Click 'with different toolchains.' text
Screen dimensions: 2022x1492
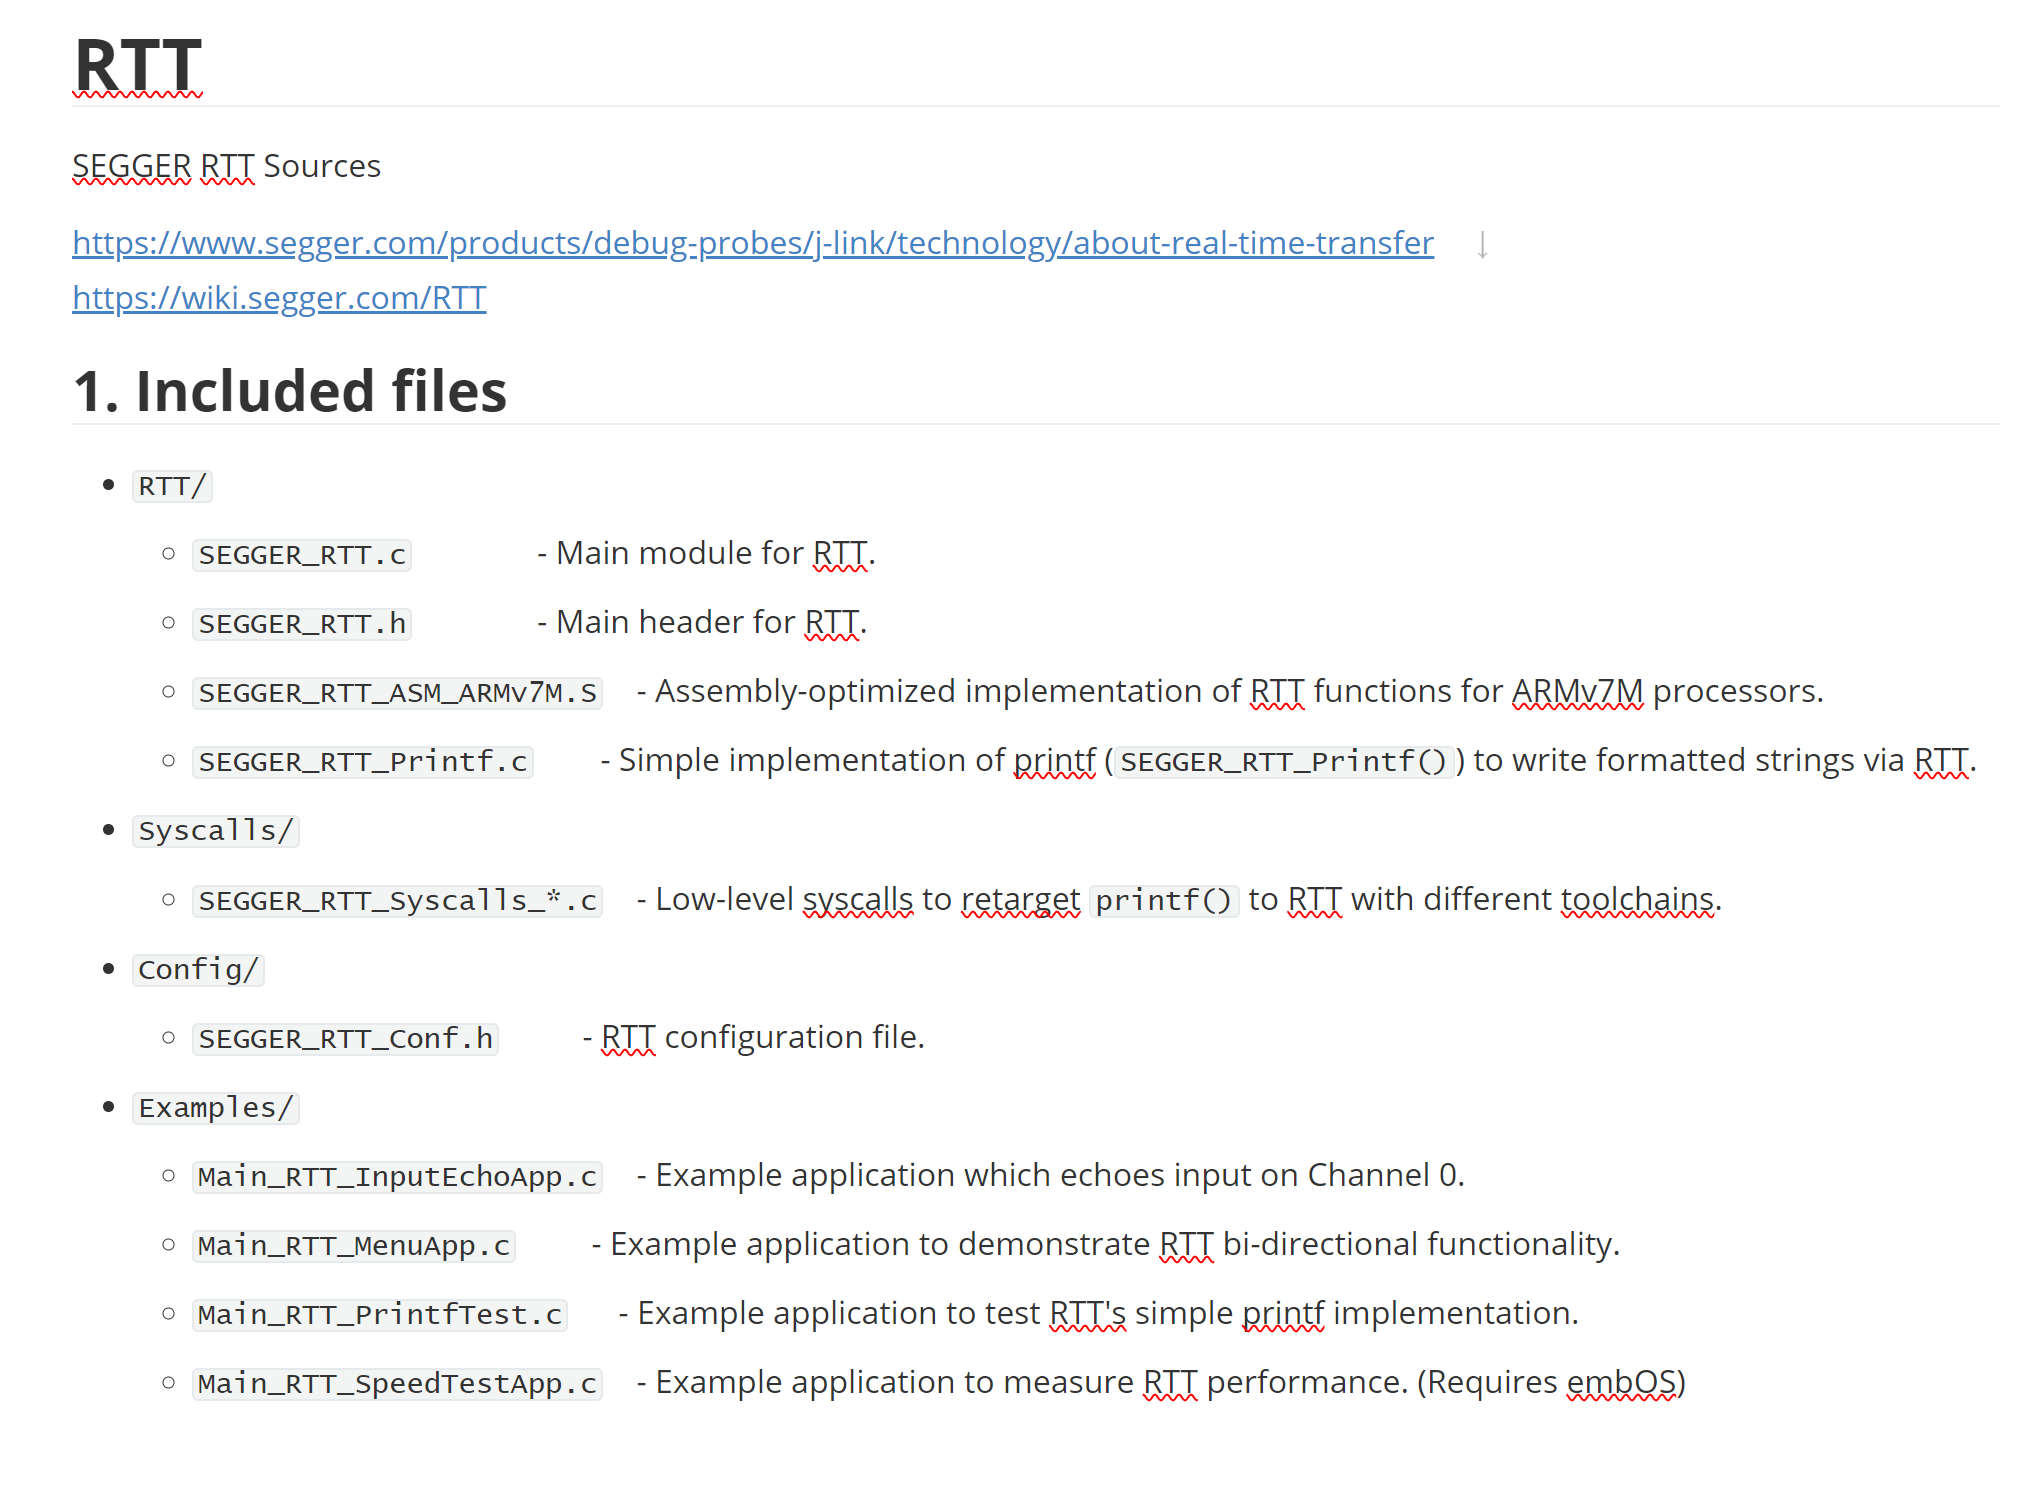point(1536,899)
